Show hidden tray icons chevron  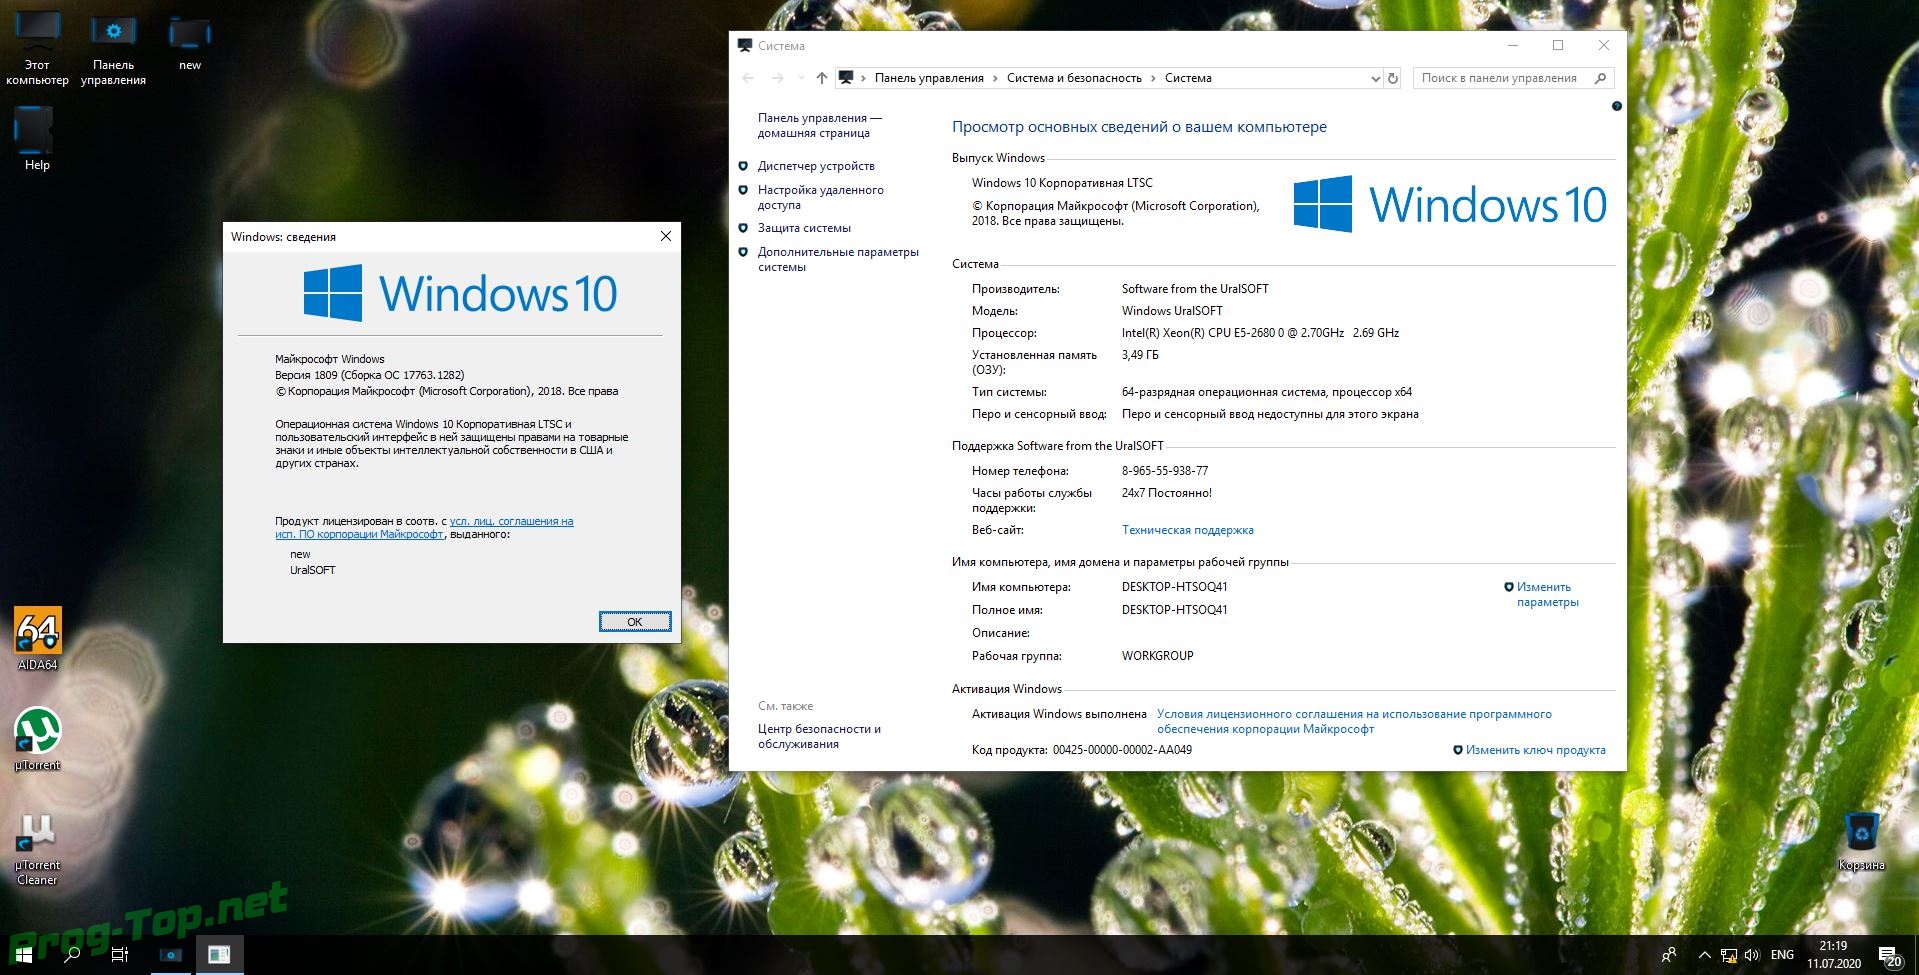pos(1704,955)
